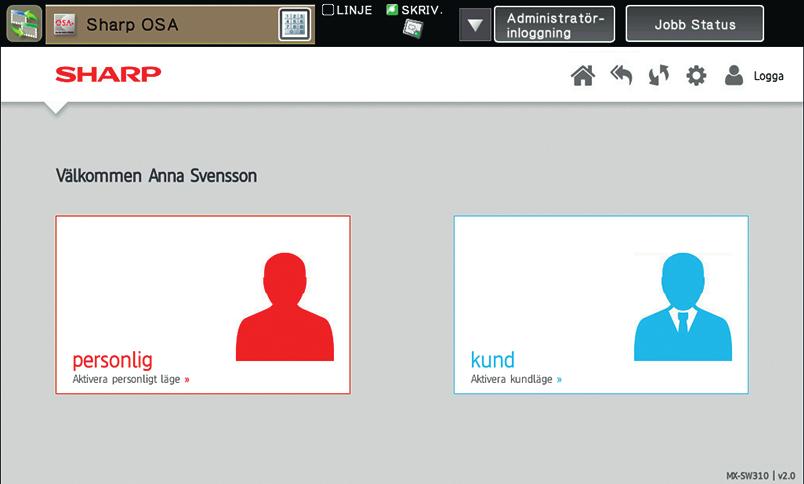Select the kund mode card

coord(601,305)
